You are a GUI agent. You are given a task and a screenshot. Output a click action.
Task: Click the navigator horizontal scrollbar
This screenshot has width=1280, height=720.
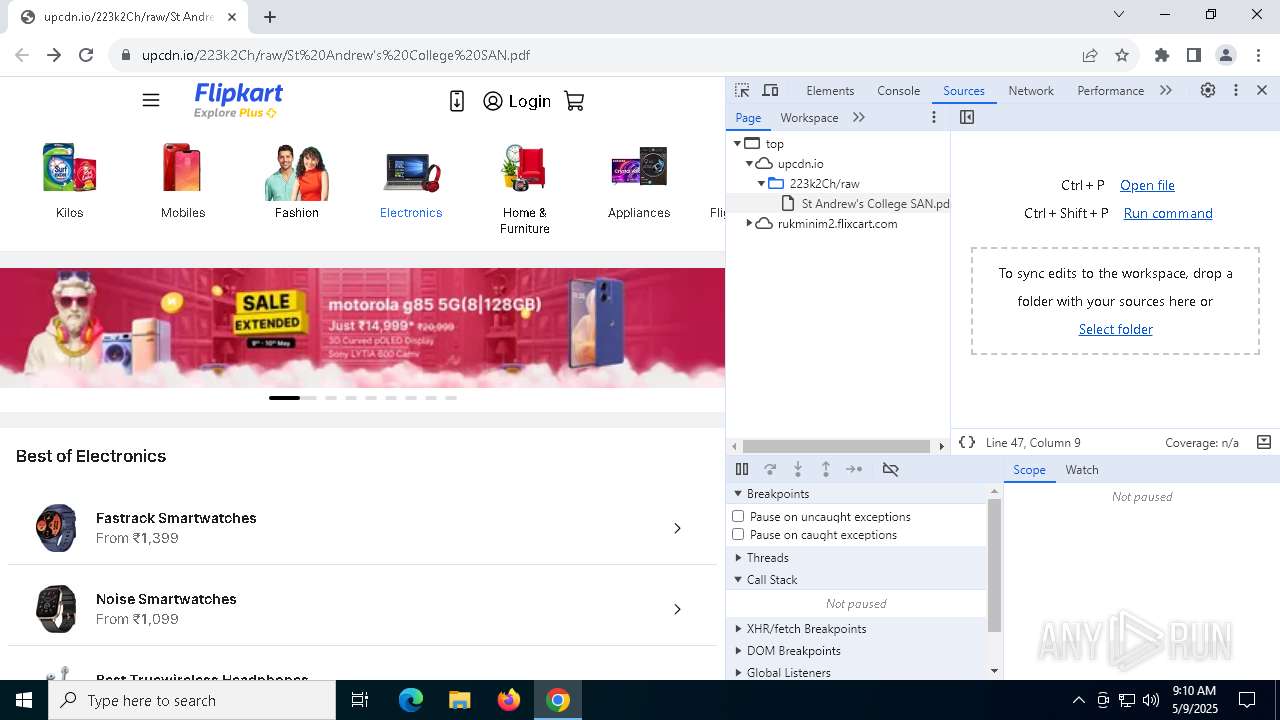coord(836,446)
